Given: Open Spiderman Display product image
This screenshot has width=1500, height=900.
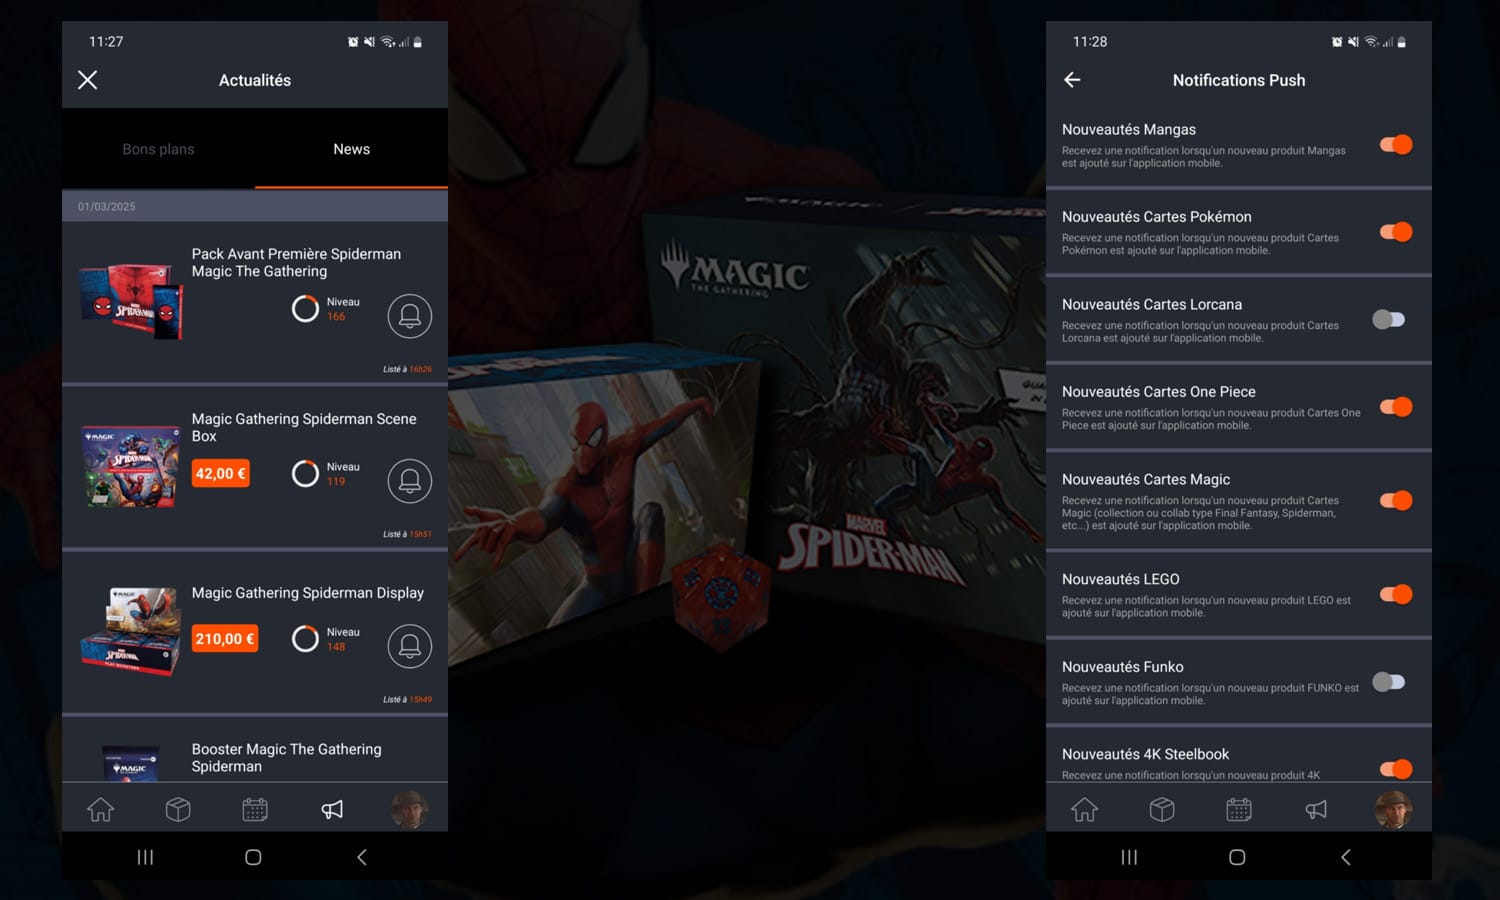Looking at the screenshot, I should click(x=131, y=632).
